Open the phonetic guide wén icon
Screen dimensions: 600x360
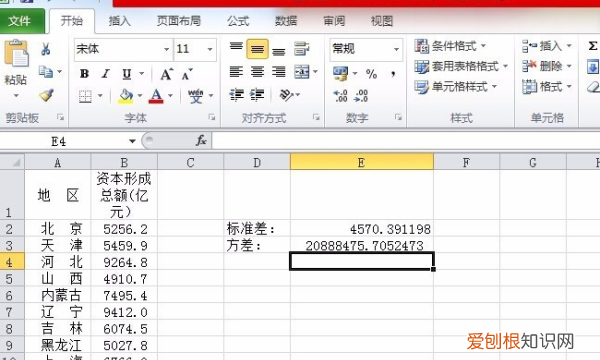click(196, 96)
